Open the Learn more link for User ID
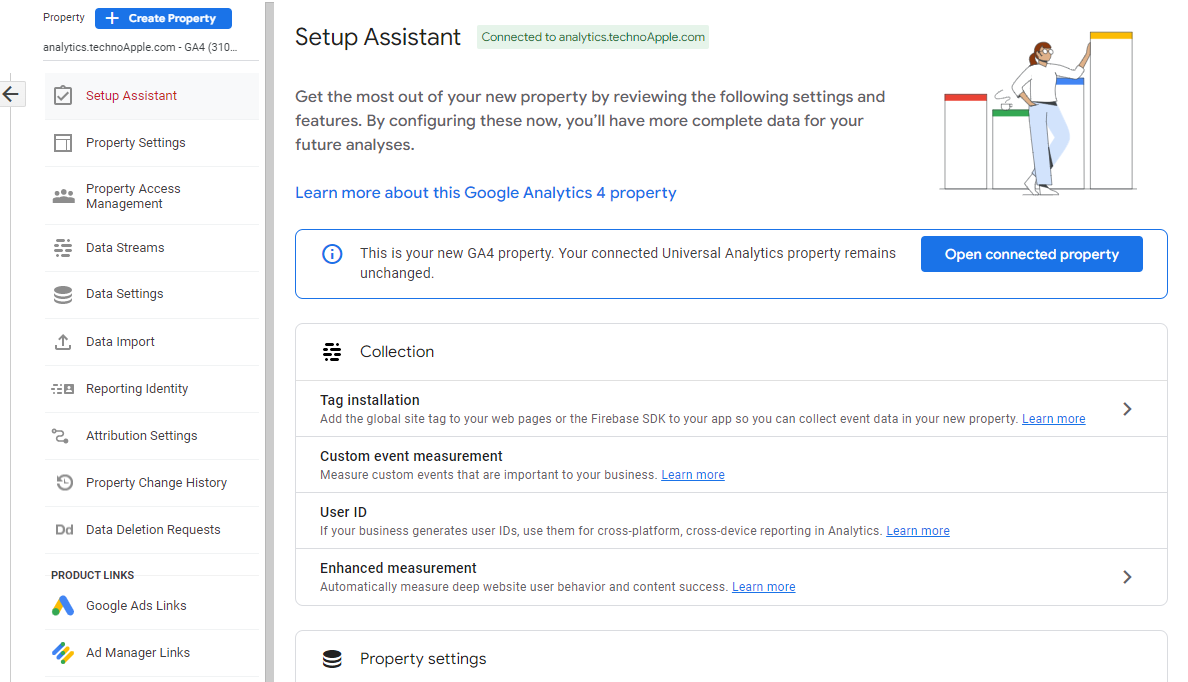Screen dimensions: 1188x682 tap(917, 530)
